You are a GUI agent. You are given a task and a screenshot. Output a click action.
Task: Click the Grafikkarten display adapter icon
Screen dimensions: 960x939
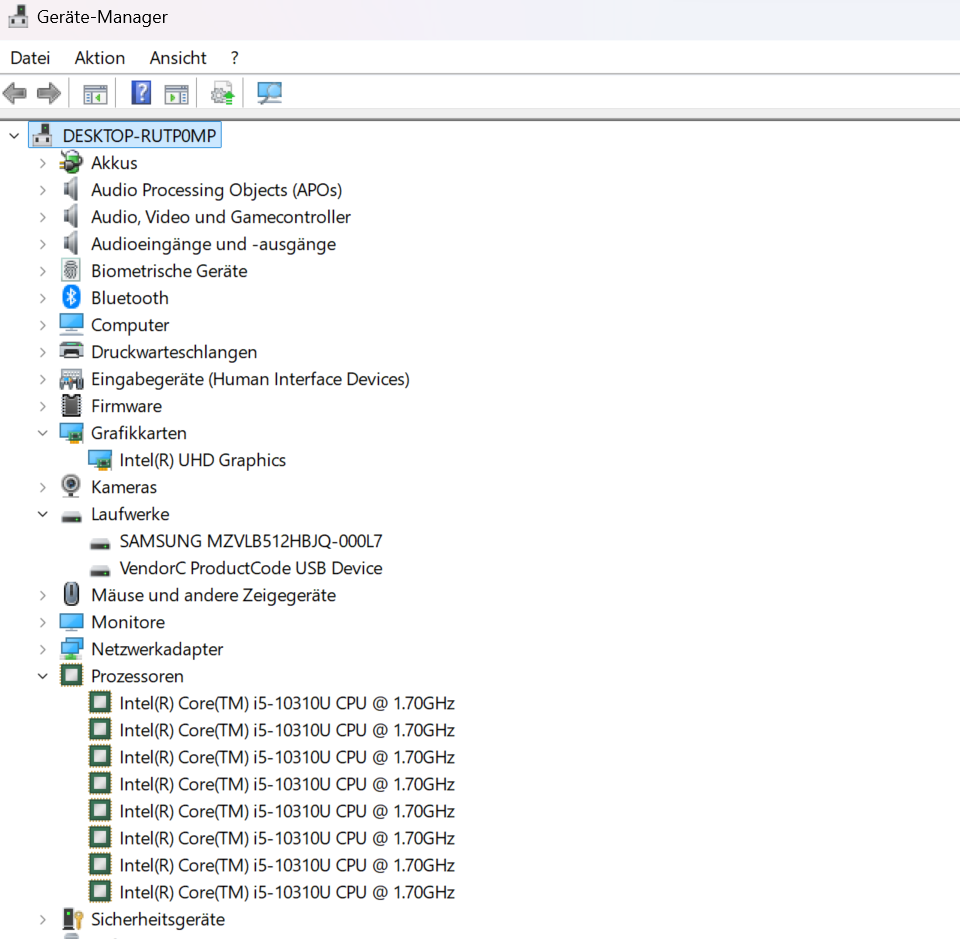71,433
